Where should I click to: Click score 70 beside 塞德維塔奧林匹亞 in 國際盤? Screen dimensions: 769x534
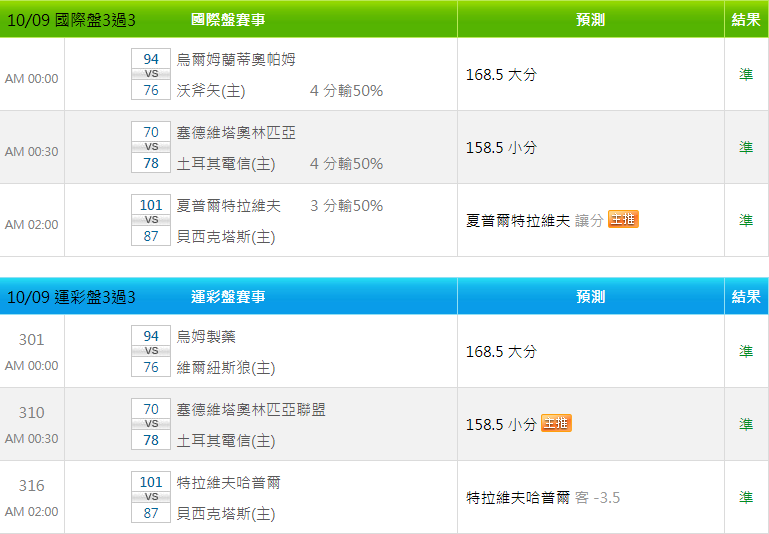(151, 132)
